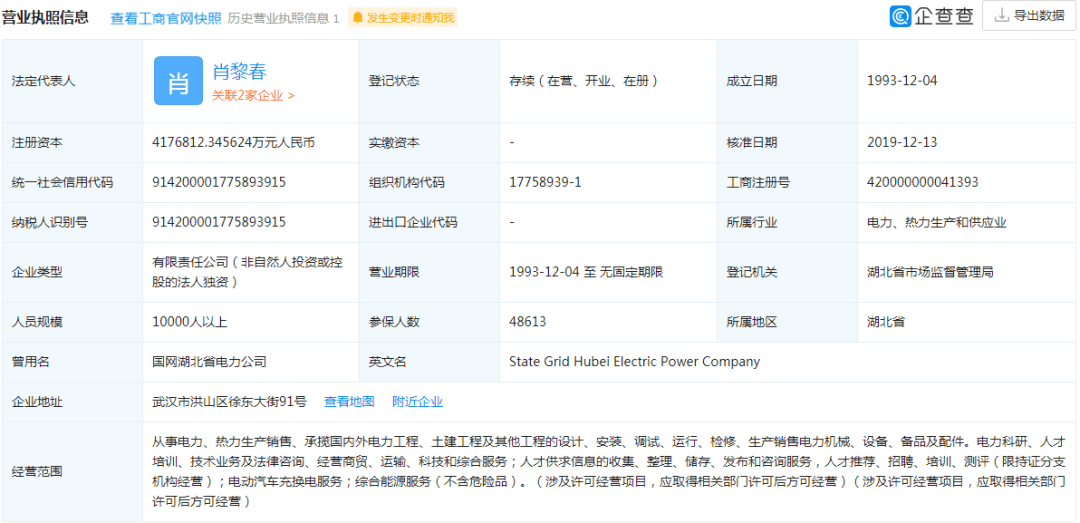1080x523 pixels.
Task: Click approval date 2019-12-13
Action: (902, 143)
